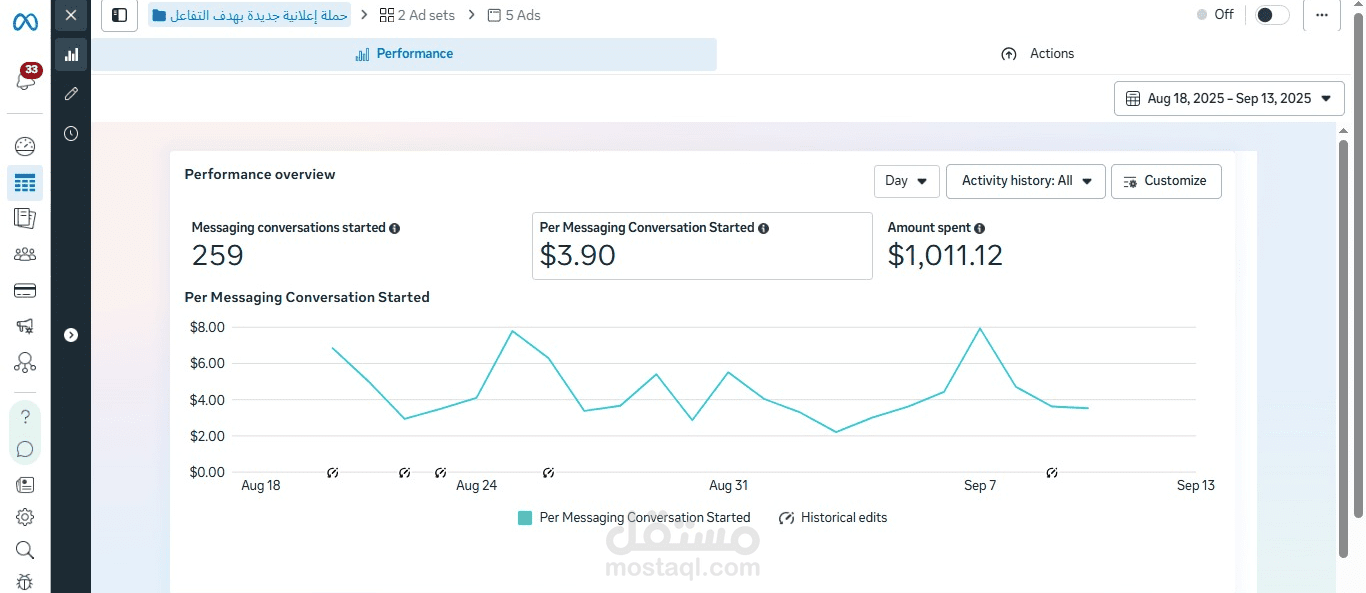Select the Per Messaging Conversation Started metric card

(x=701, y=245)
